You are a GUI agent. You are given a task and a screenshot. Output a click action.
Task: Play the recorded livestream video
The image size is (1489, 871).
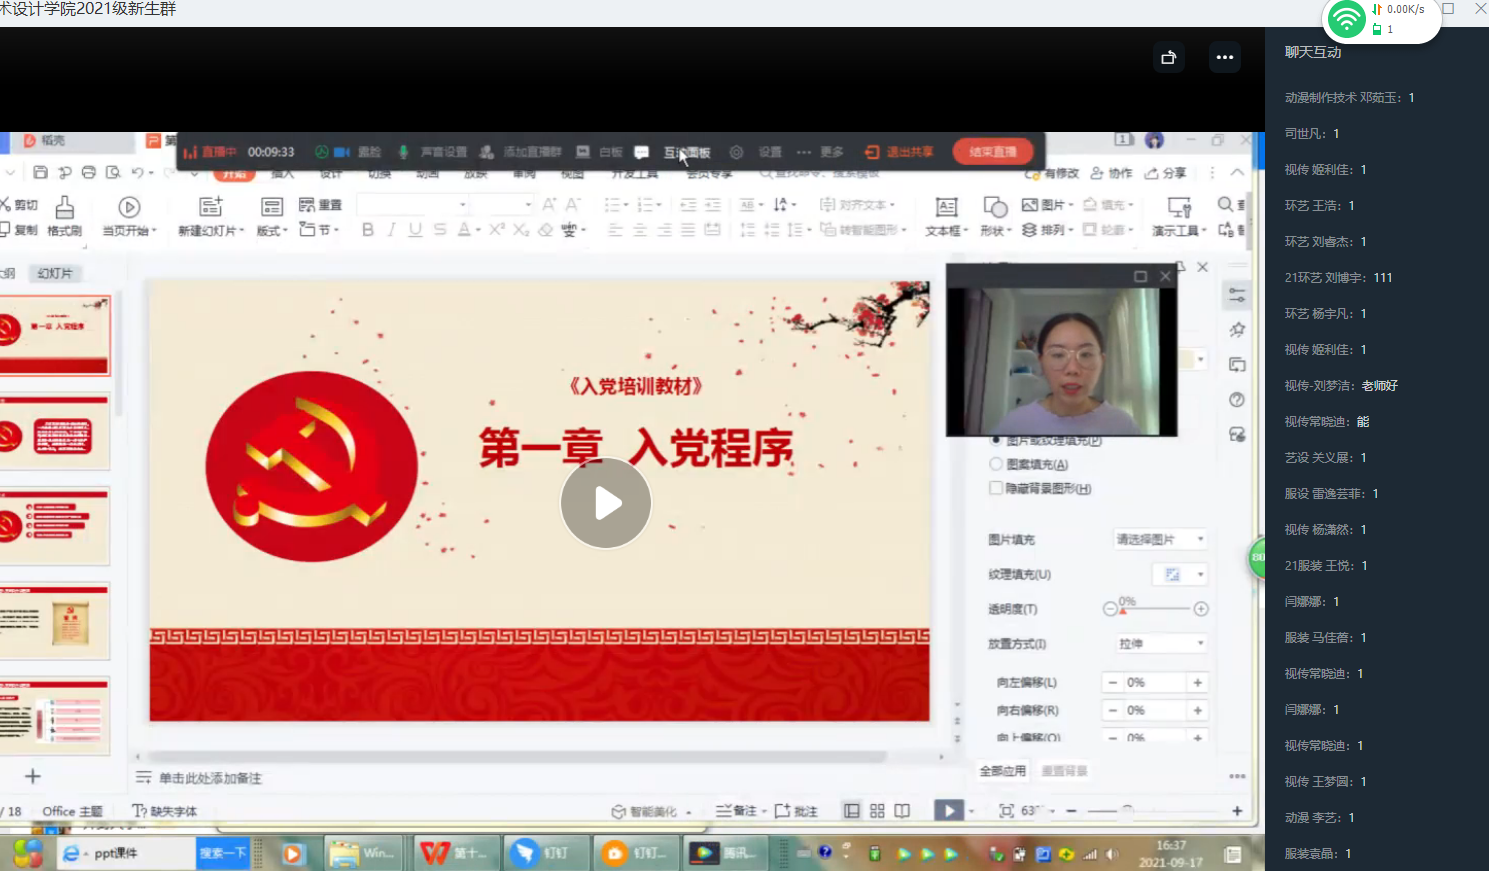tap(606, 503)
